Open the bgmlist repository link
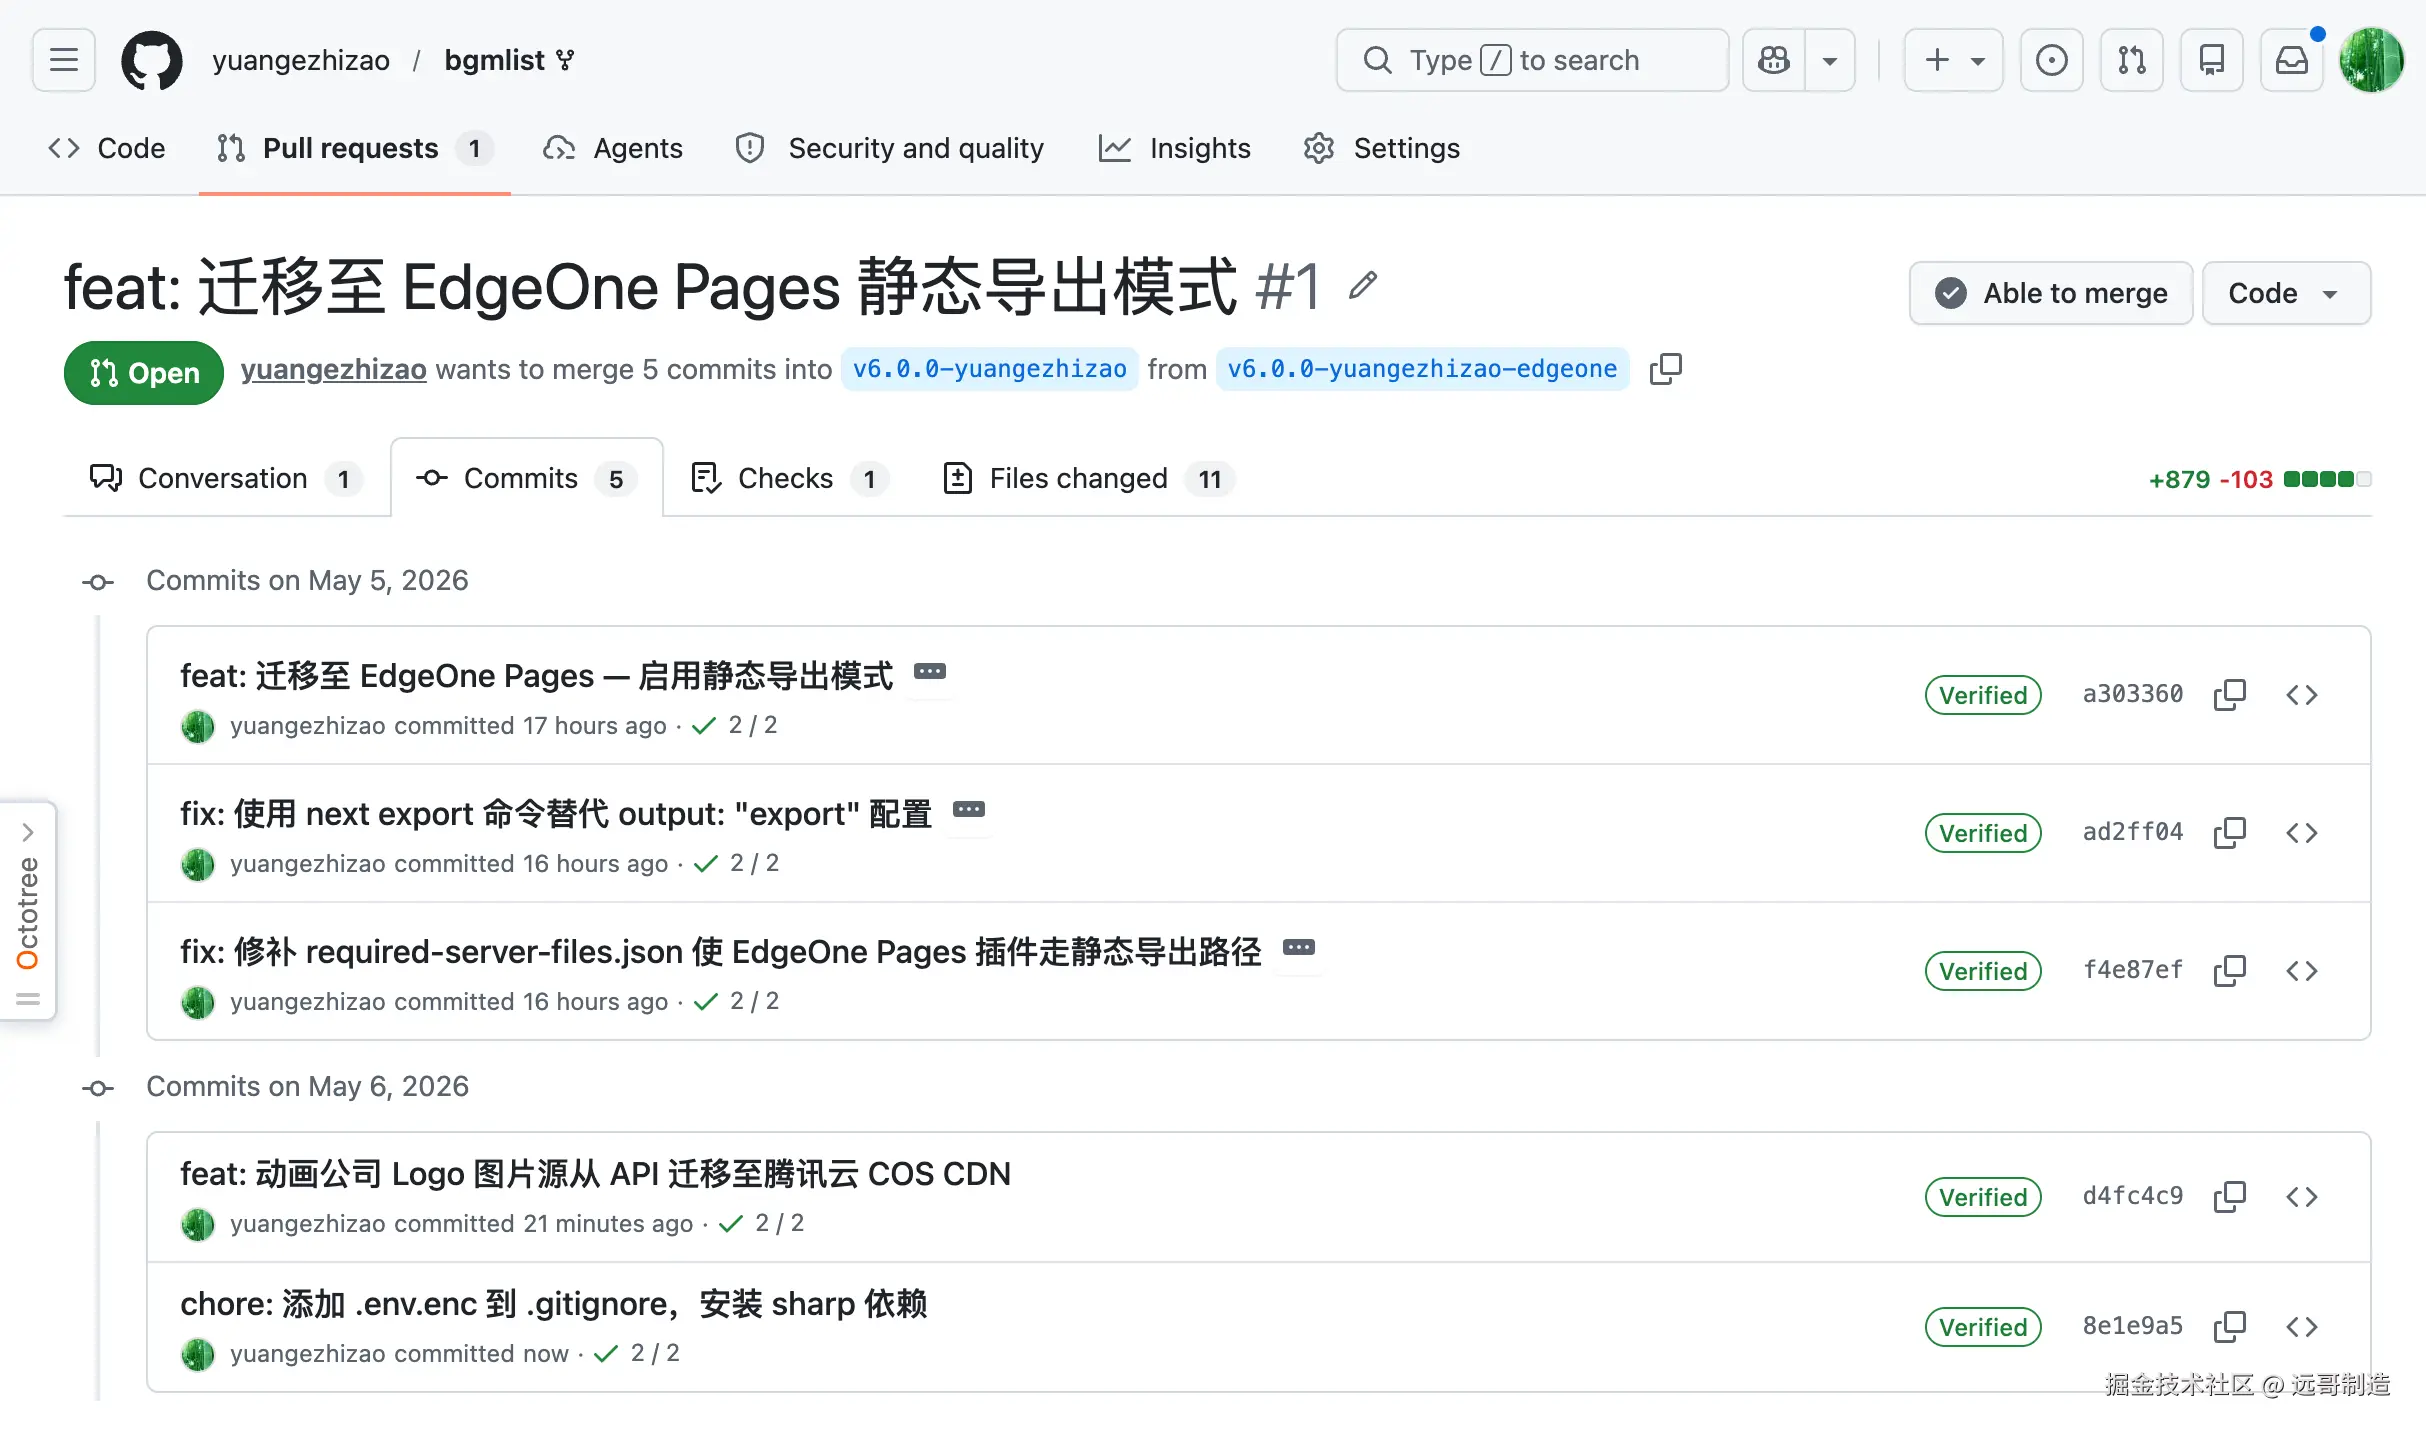The width and height of the screenshot is (2426, 1434). coord(494,60)
